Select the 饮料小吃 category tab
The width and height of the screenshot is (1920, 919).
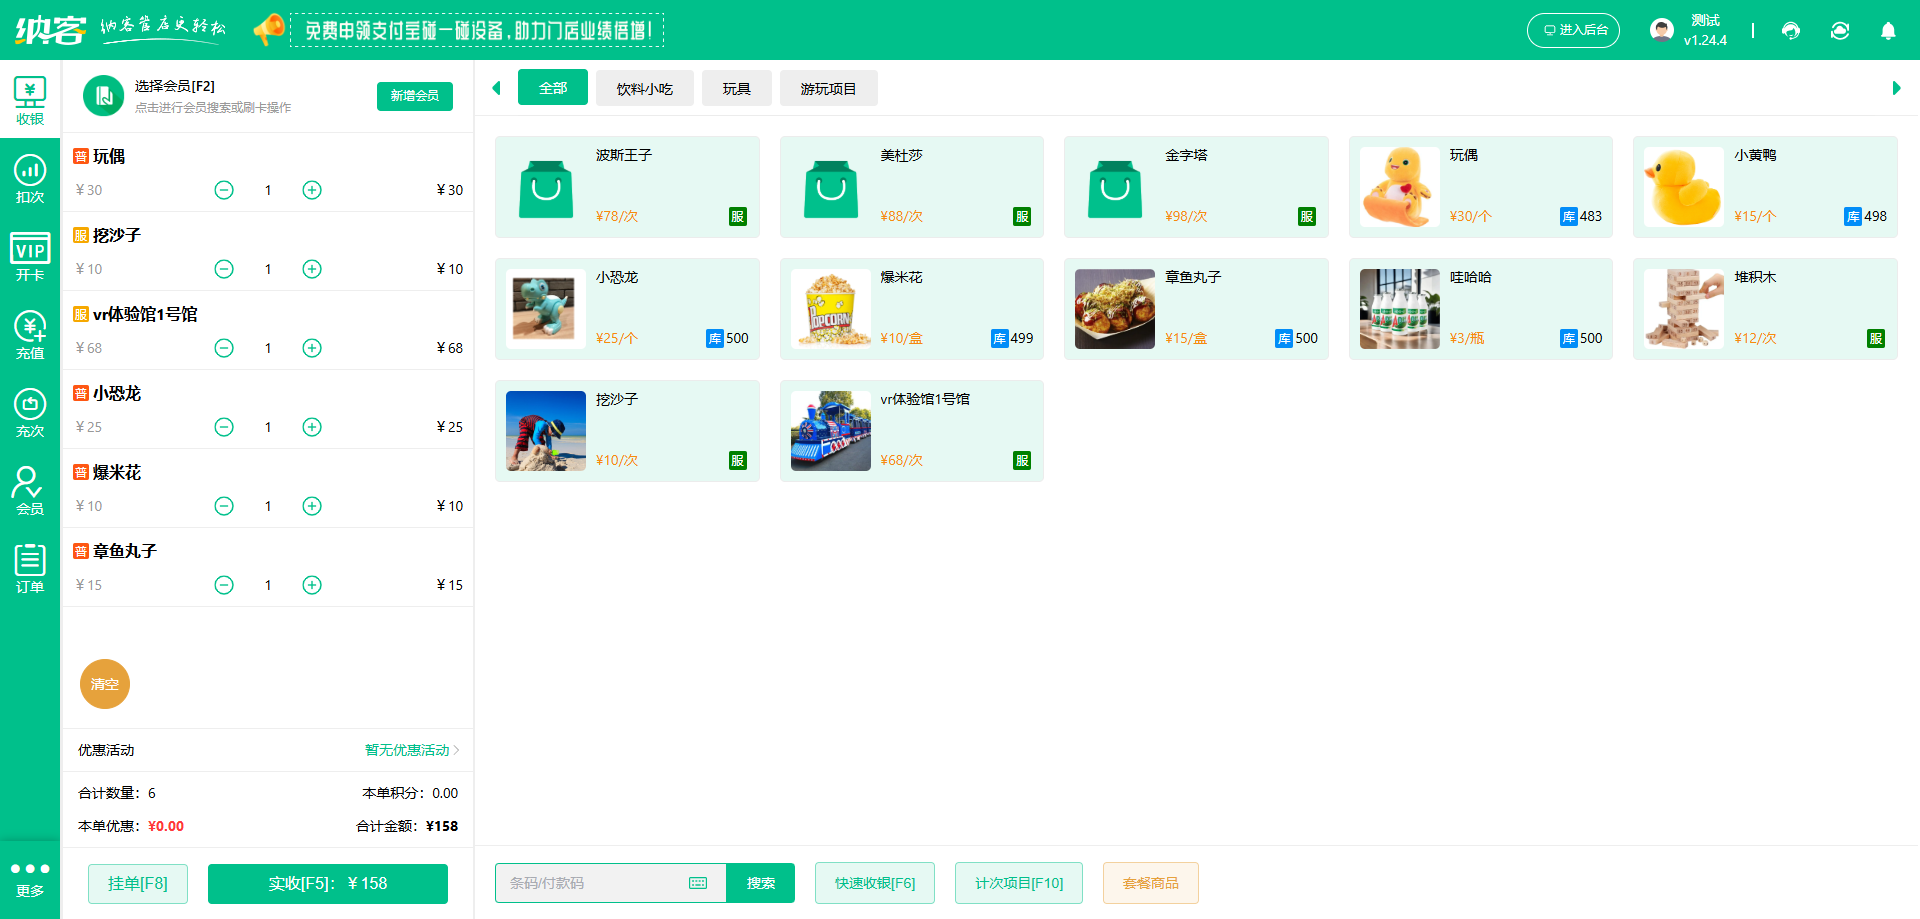(645, 88)
